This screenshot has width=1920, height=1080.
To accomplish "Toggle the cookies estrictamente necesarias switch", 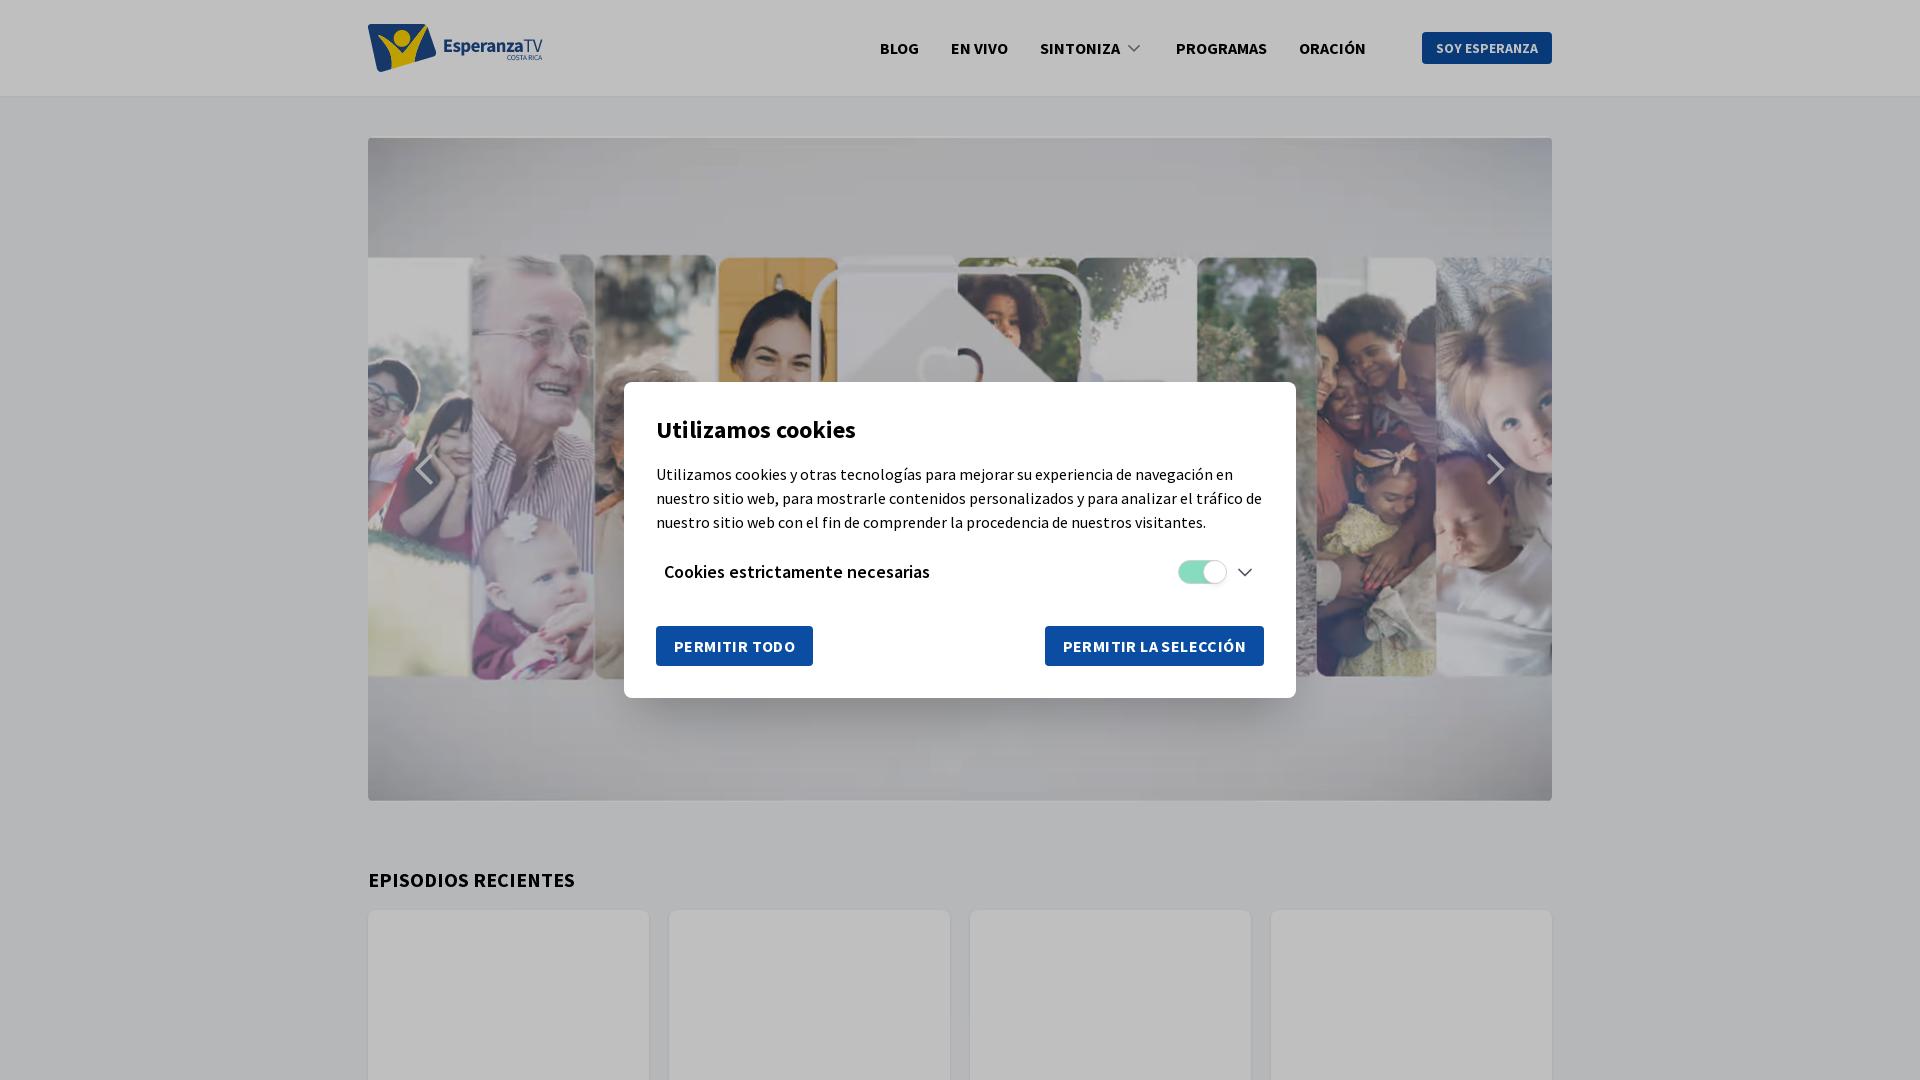I will (1202, 572).
